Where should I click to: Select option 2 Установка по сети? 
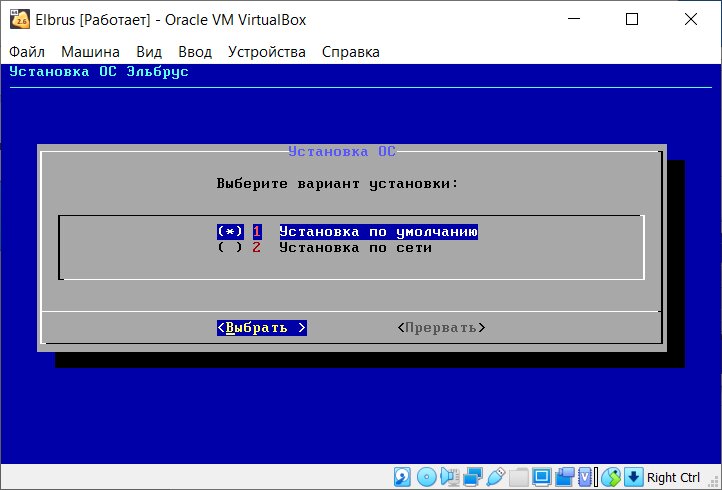click(x=324, y=247)
